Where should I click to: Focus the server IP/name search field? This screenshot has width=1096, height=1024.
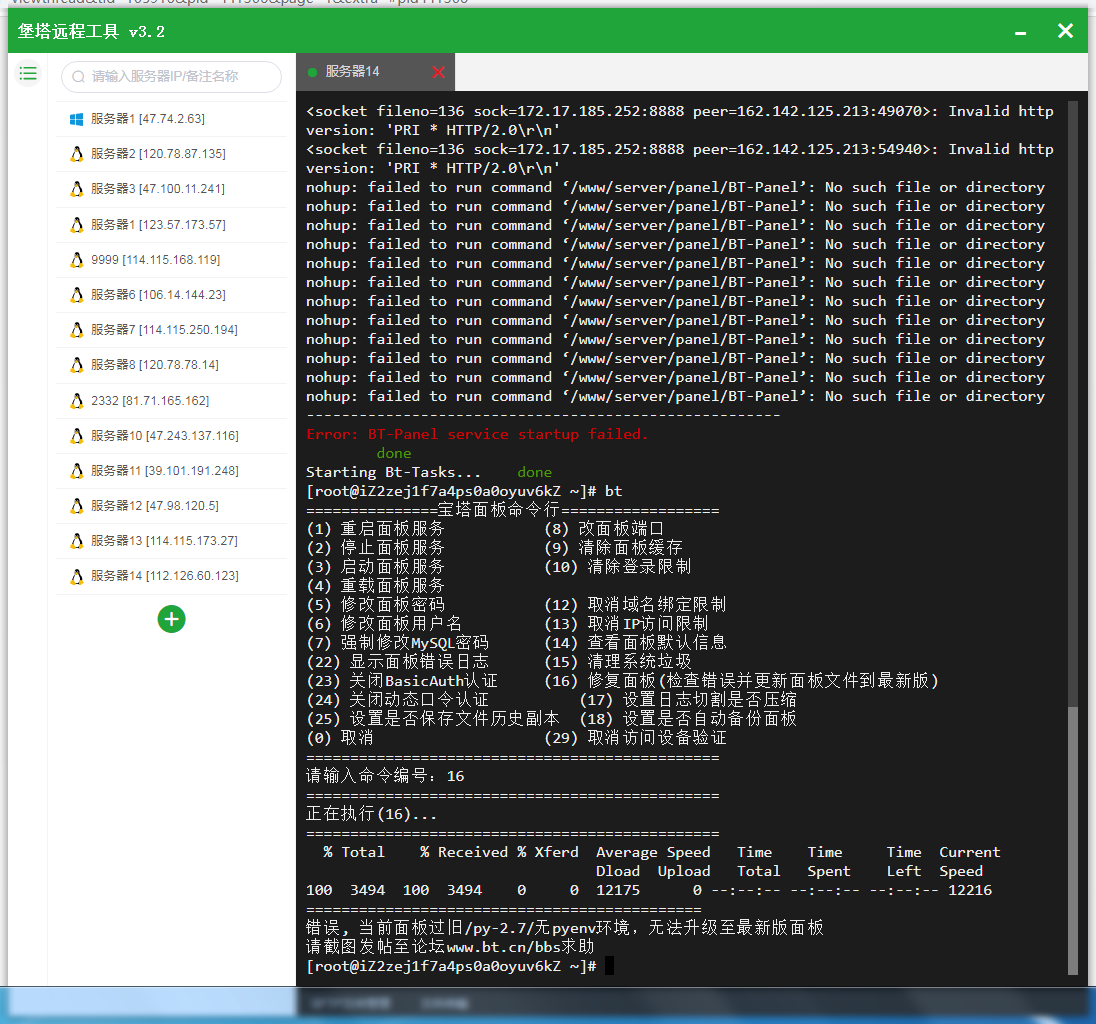click(171, 77)
